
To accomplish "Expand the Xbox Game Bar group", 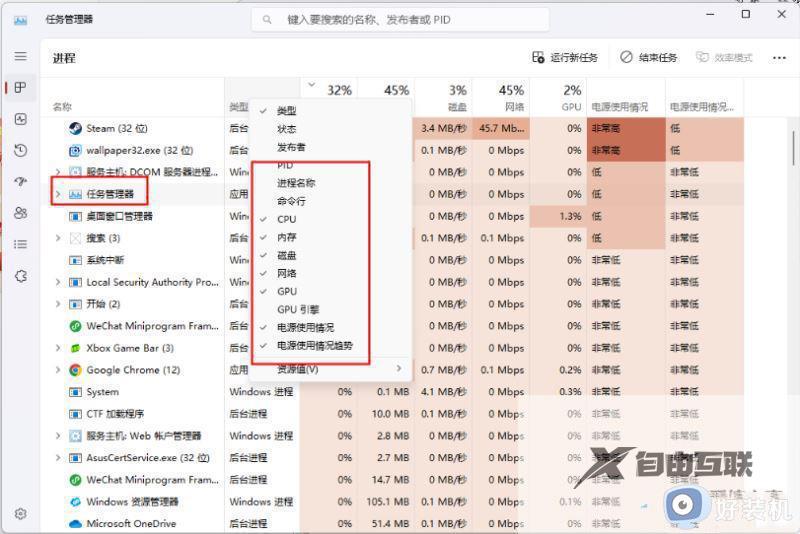I will point(58,348).
